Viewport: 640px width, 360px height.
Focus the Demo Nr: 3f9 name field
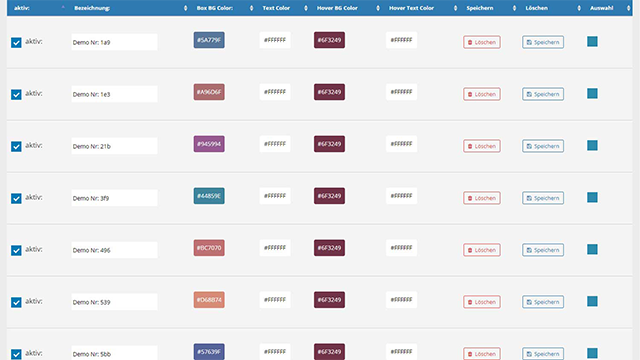[114, 198]
